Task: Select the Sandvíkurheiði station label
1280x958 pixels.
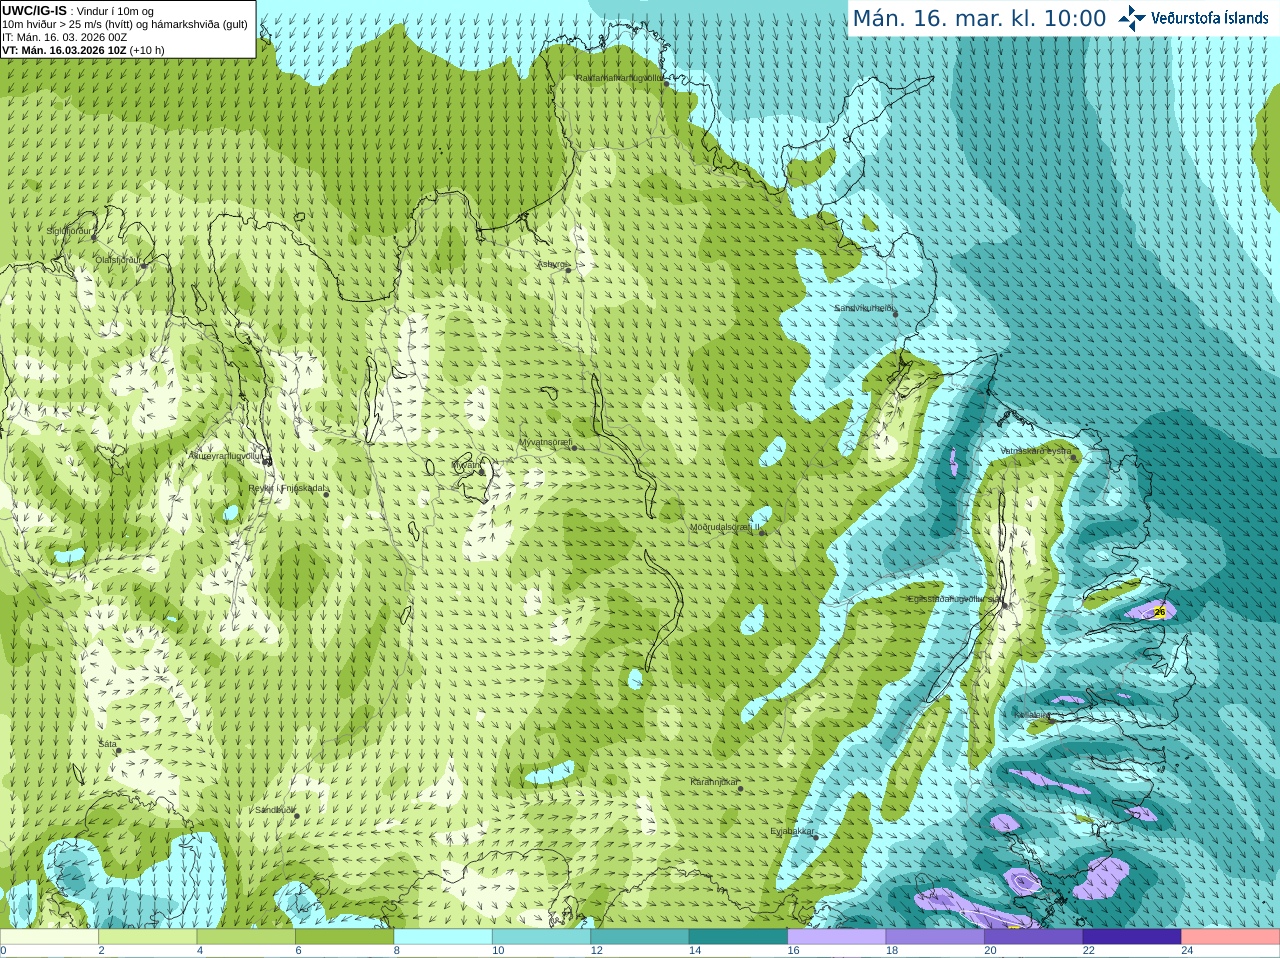Action: coord(864,308)
